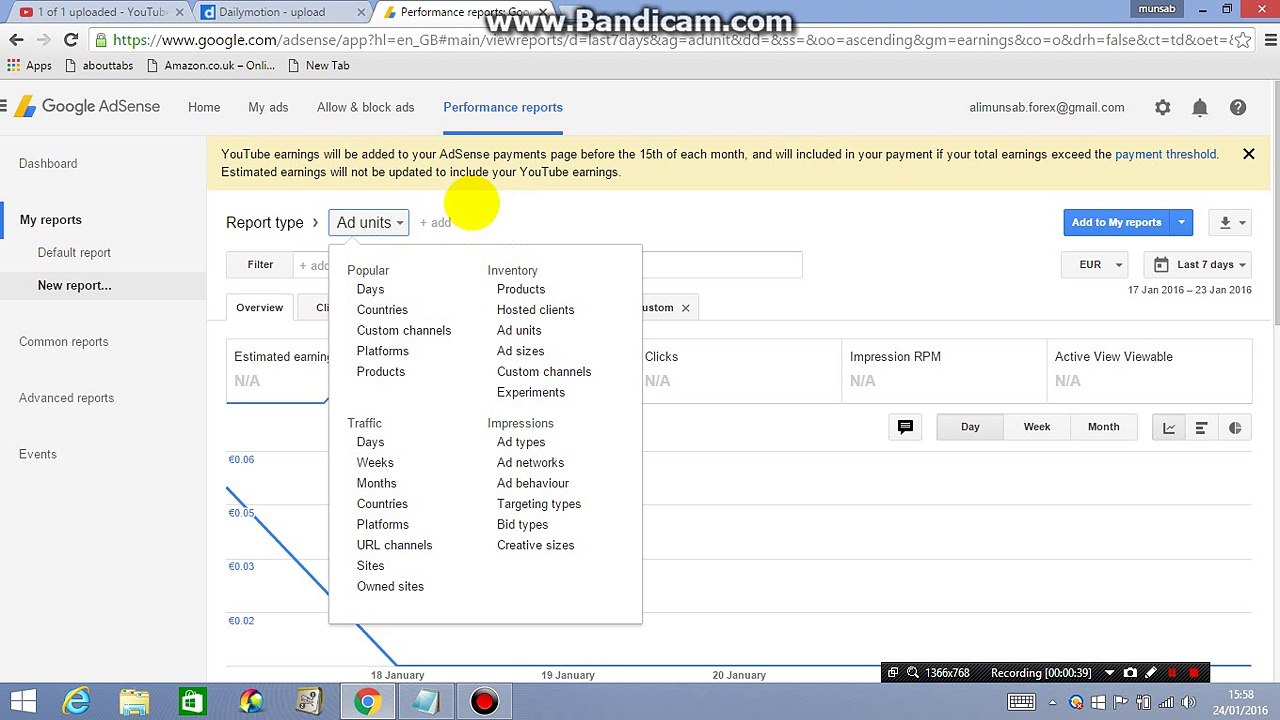Open the on-screen keyboard tray icon

(x=1021, y=702)
